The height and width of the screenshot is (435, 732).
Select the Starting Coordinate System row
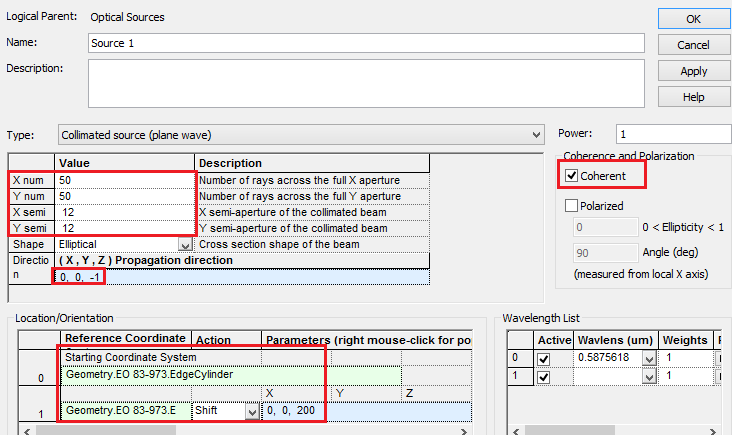(161, 358)
